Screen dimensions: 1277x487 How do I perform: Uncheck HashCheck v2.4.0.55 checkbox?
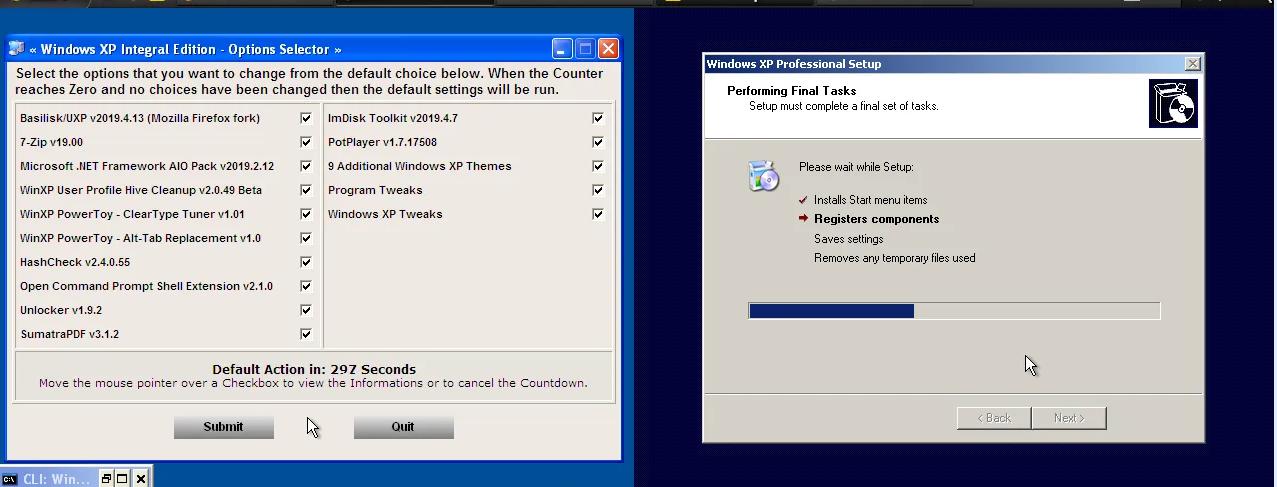306,262
